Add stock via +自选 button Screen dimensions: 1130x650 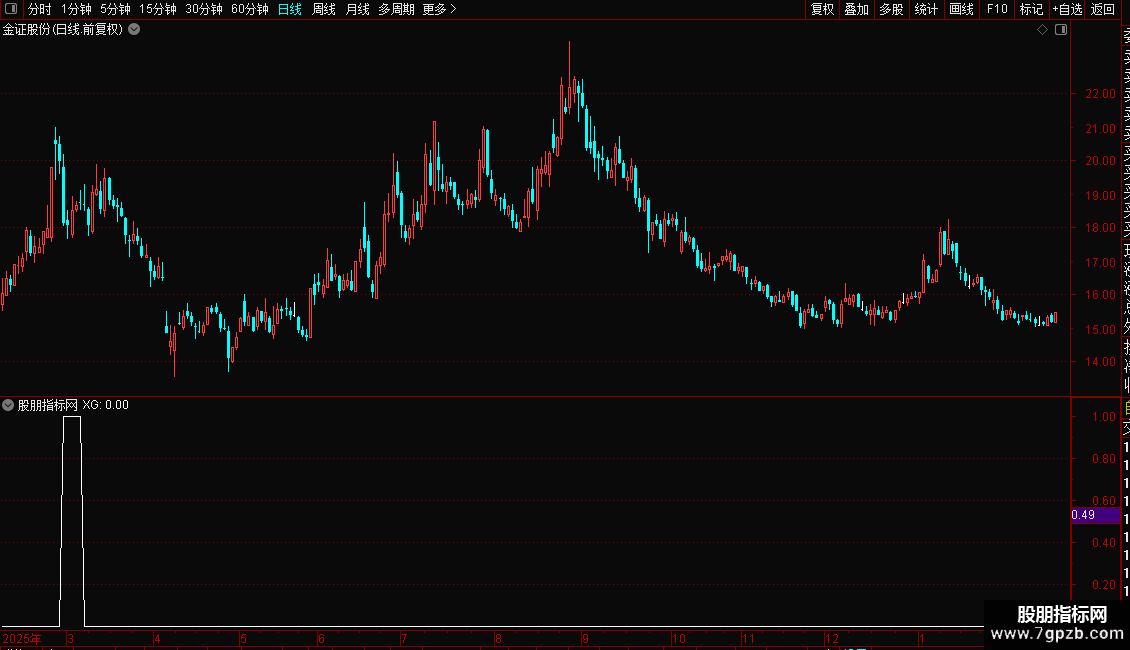[x=1067, y=9]
